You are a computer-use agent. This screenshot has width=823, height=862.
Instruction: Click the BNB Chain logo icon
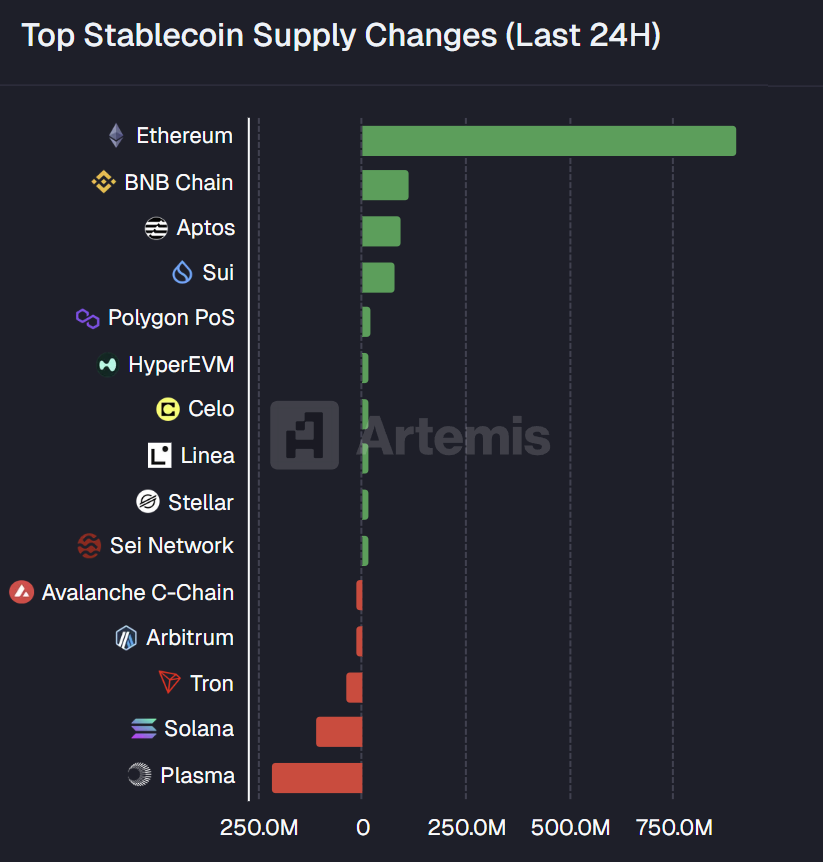point(104,182)
